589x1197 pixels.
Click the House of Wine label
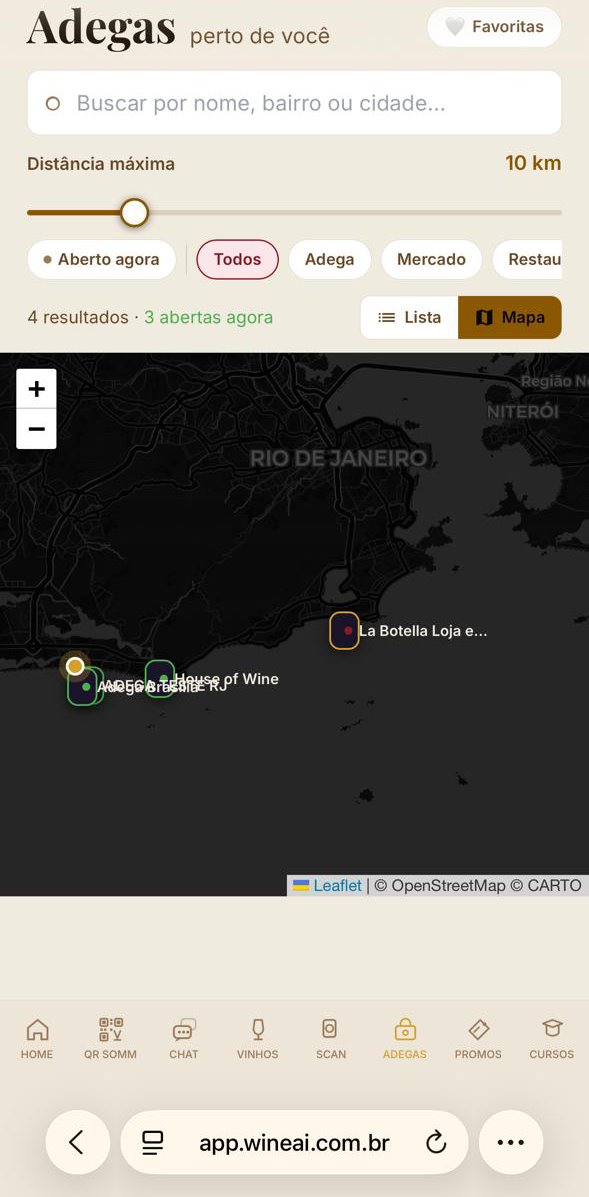227,679
